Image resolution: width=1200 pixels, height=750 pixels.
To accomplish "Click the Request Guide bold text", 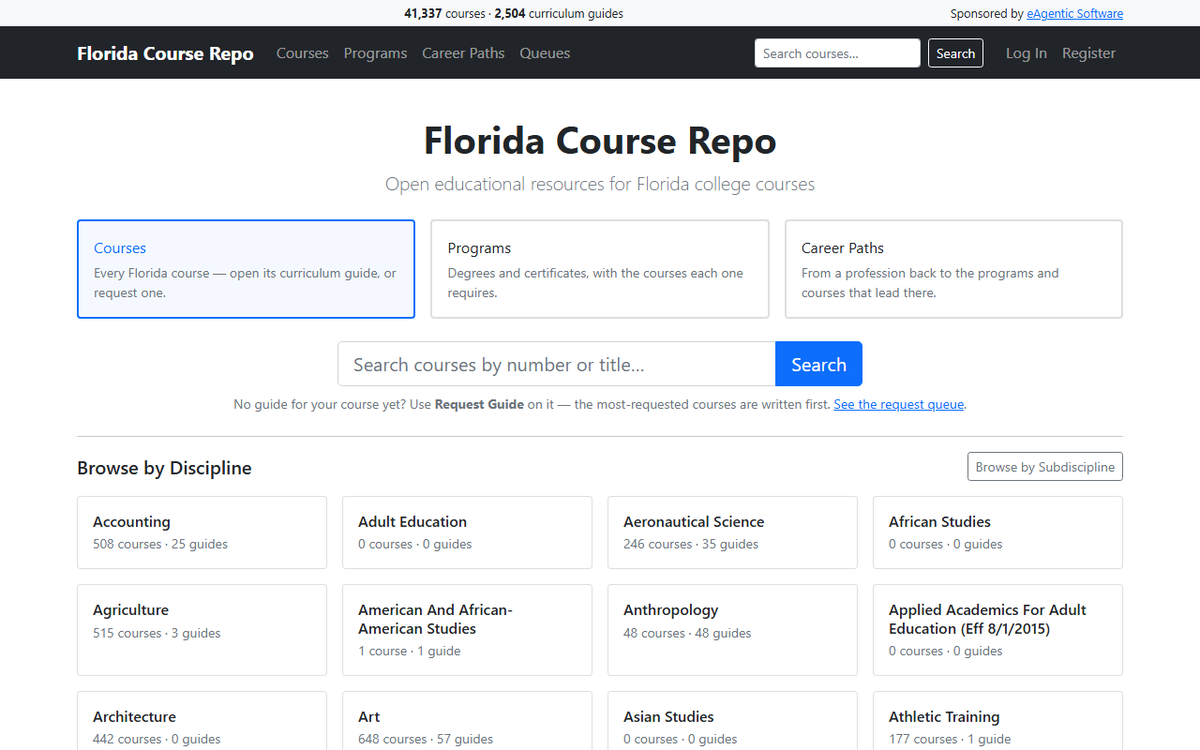I will pyautogui.click(x=479, y=405).
